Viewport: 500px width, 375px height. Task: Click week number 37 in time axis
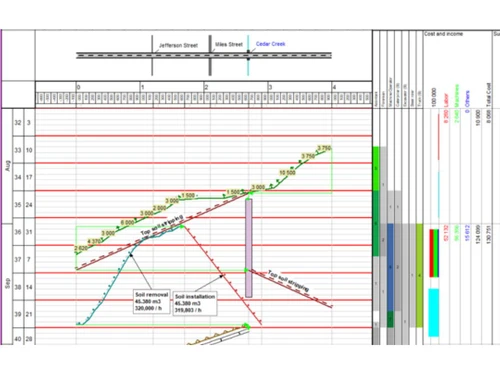[x=18, y=259]
